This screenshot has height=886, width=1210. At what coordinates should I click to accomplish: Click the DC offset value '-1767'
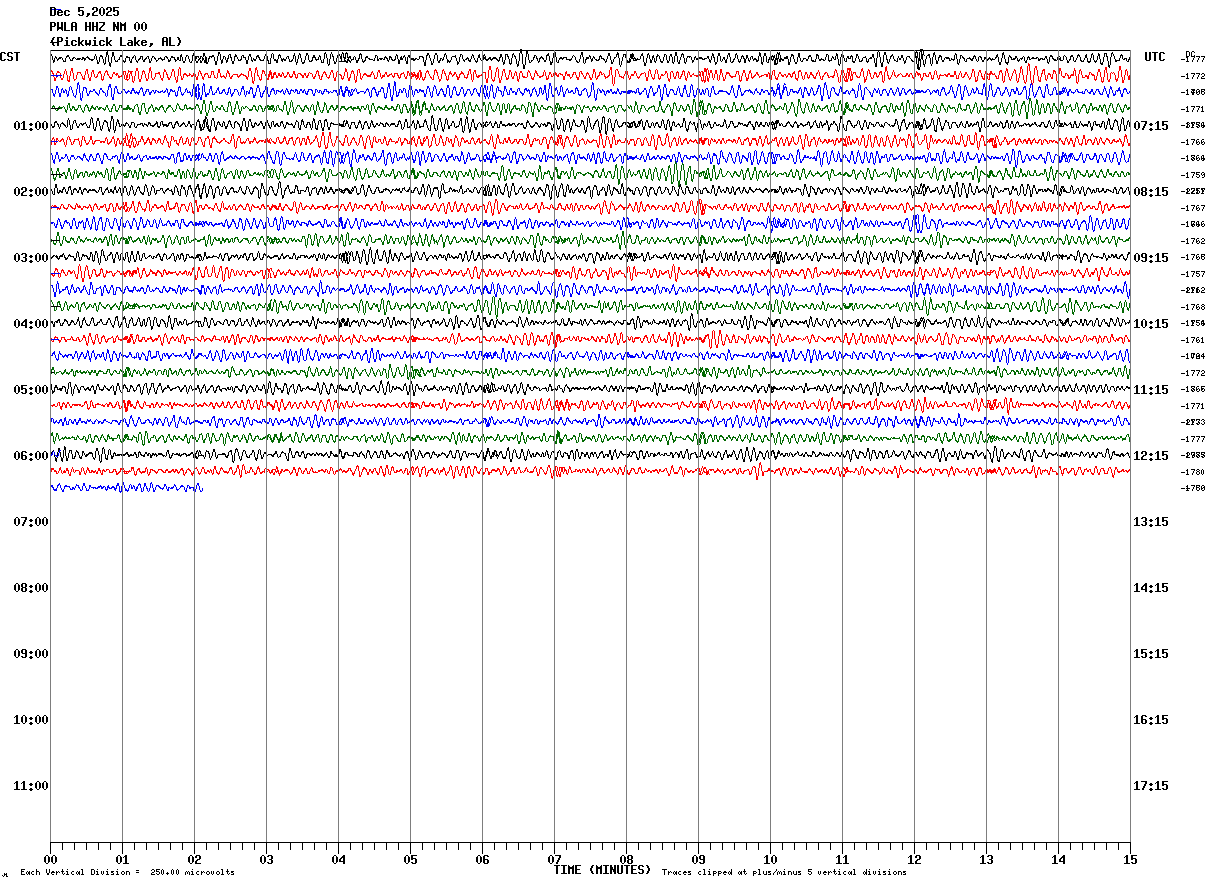pos(1193,208)
